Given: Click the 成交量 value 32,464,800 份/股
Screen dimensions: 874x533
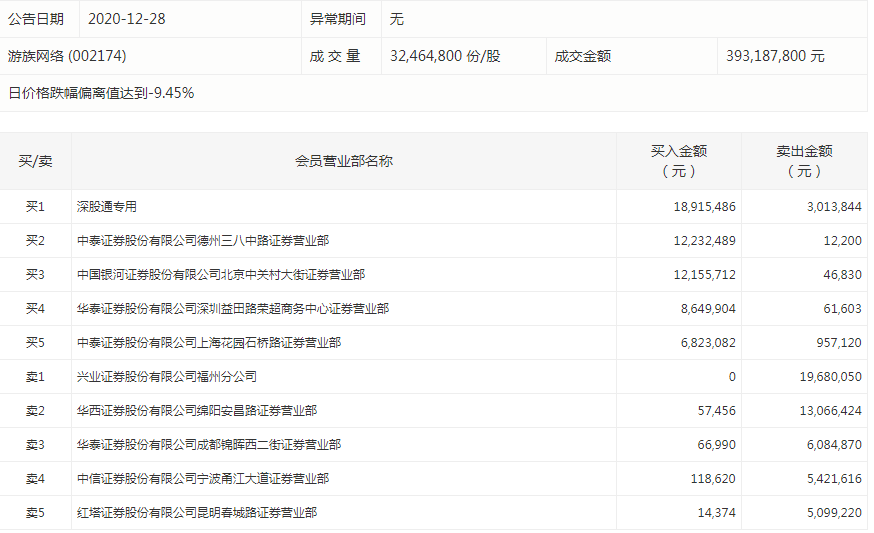Looking at the screenshot, I should tap(445, 56).
